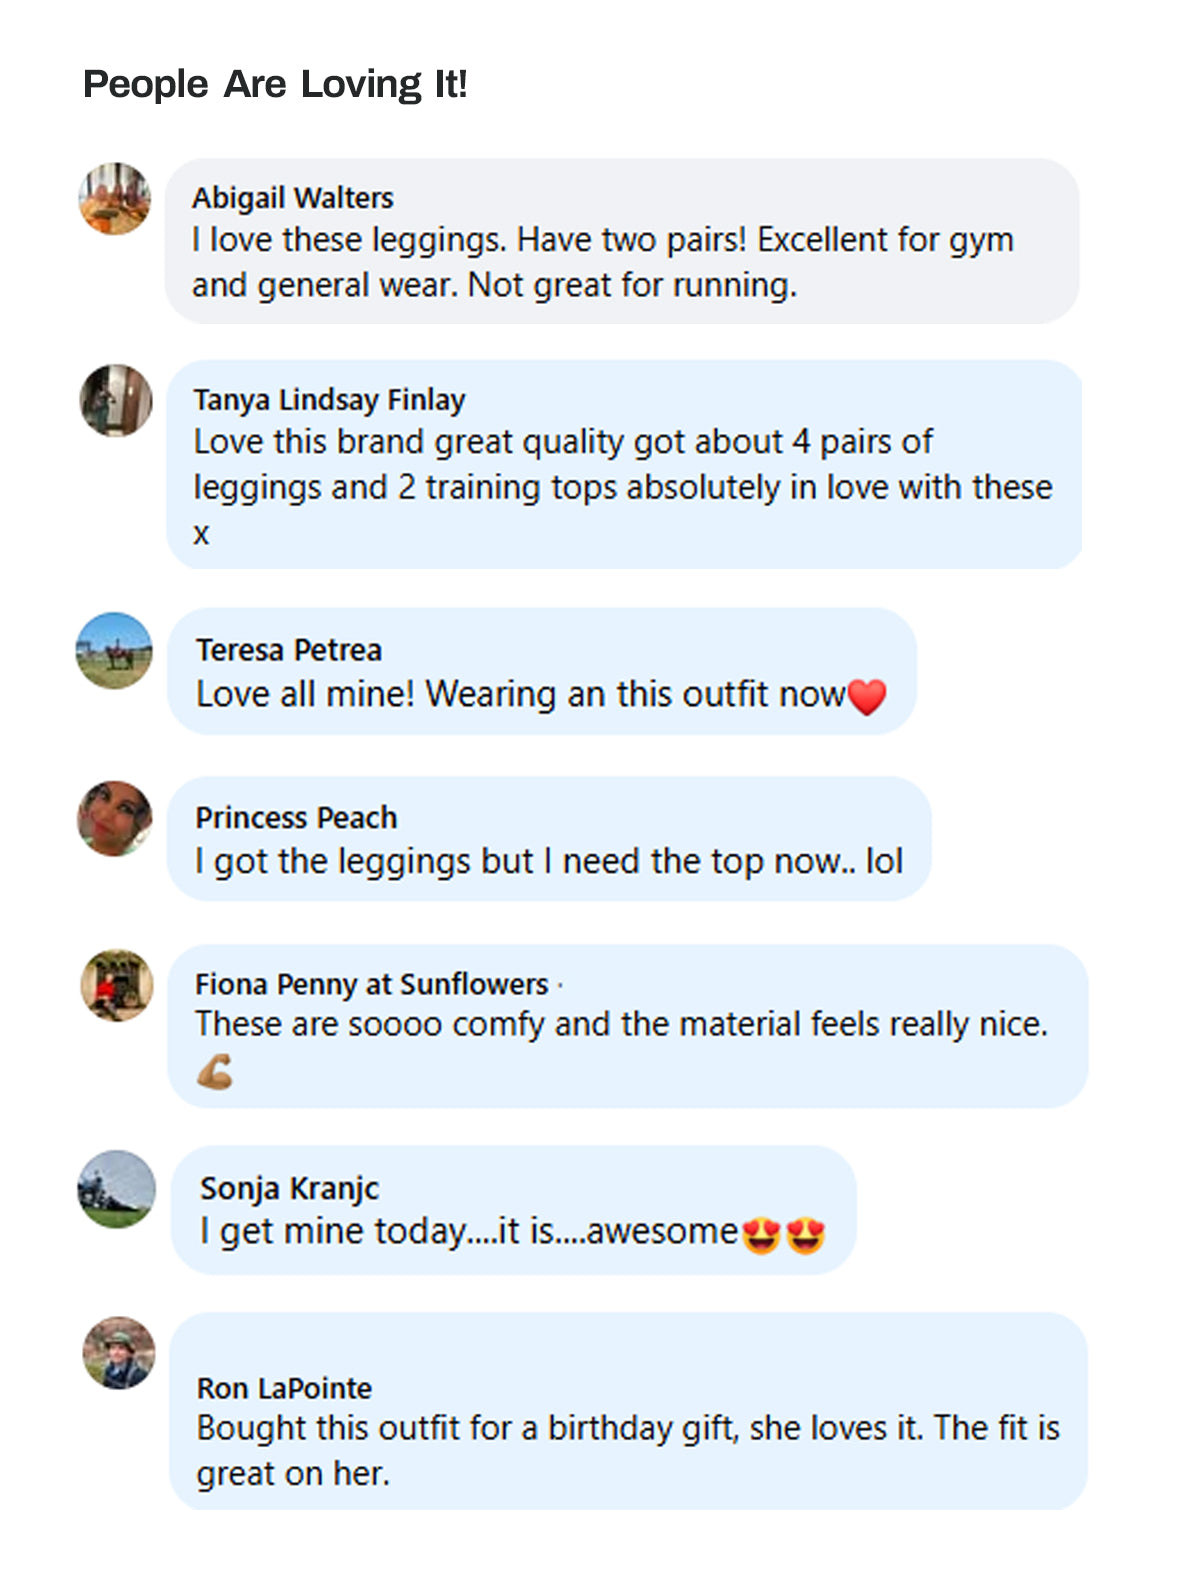
Task: Open the Sonja Kranjc name link
Action: (289, 1188)
